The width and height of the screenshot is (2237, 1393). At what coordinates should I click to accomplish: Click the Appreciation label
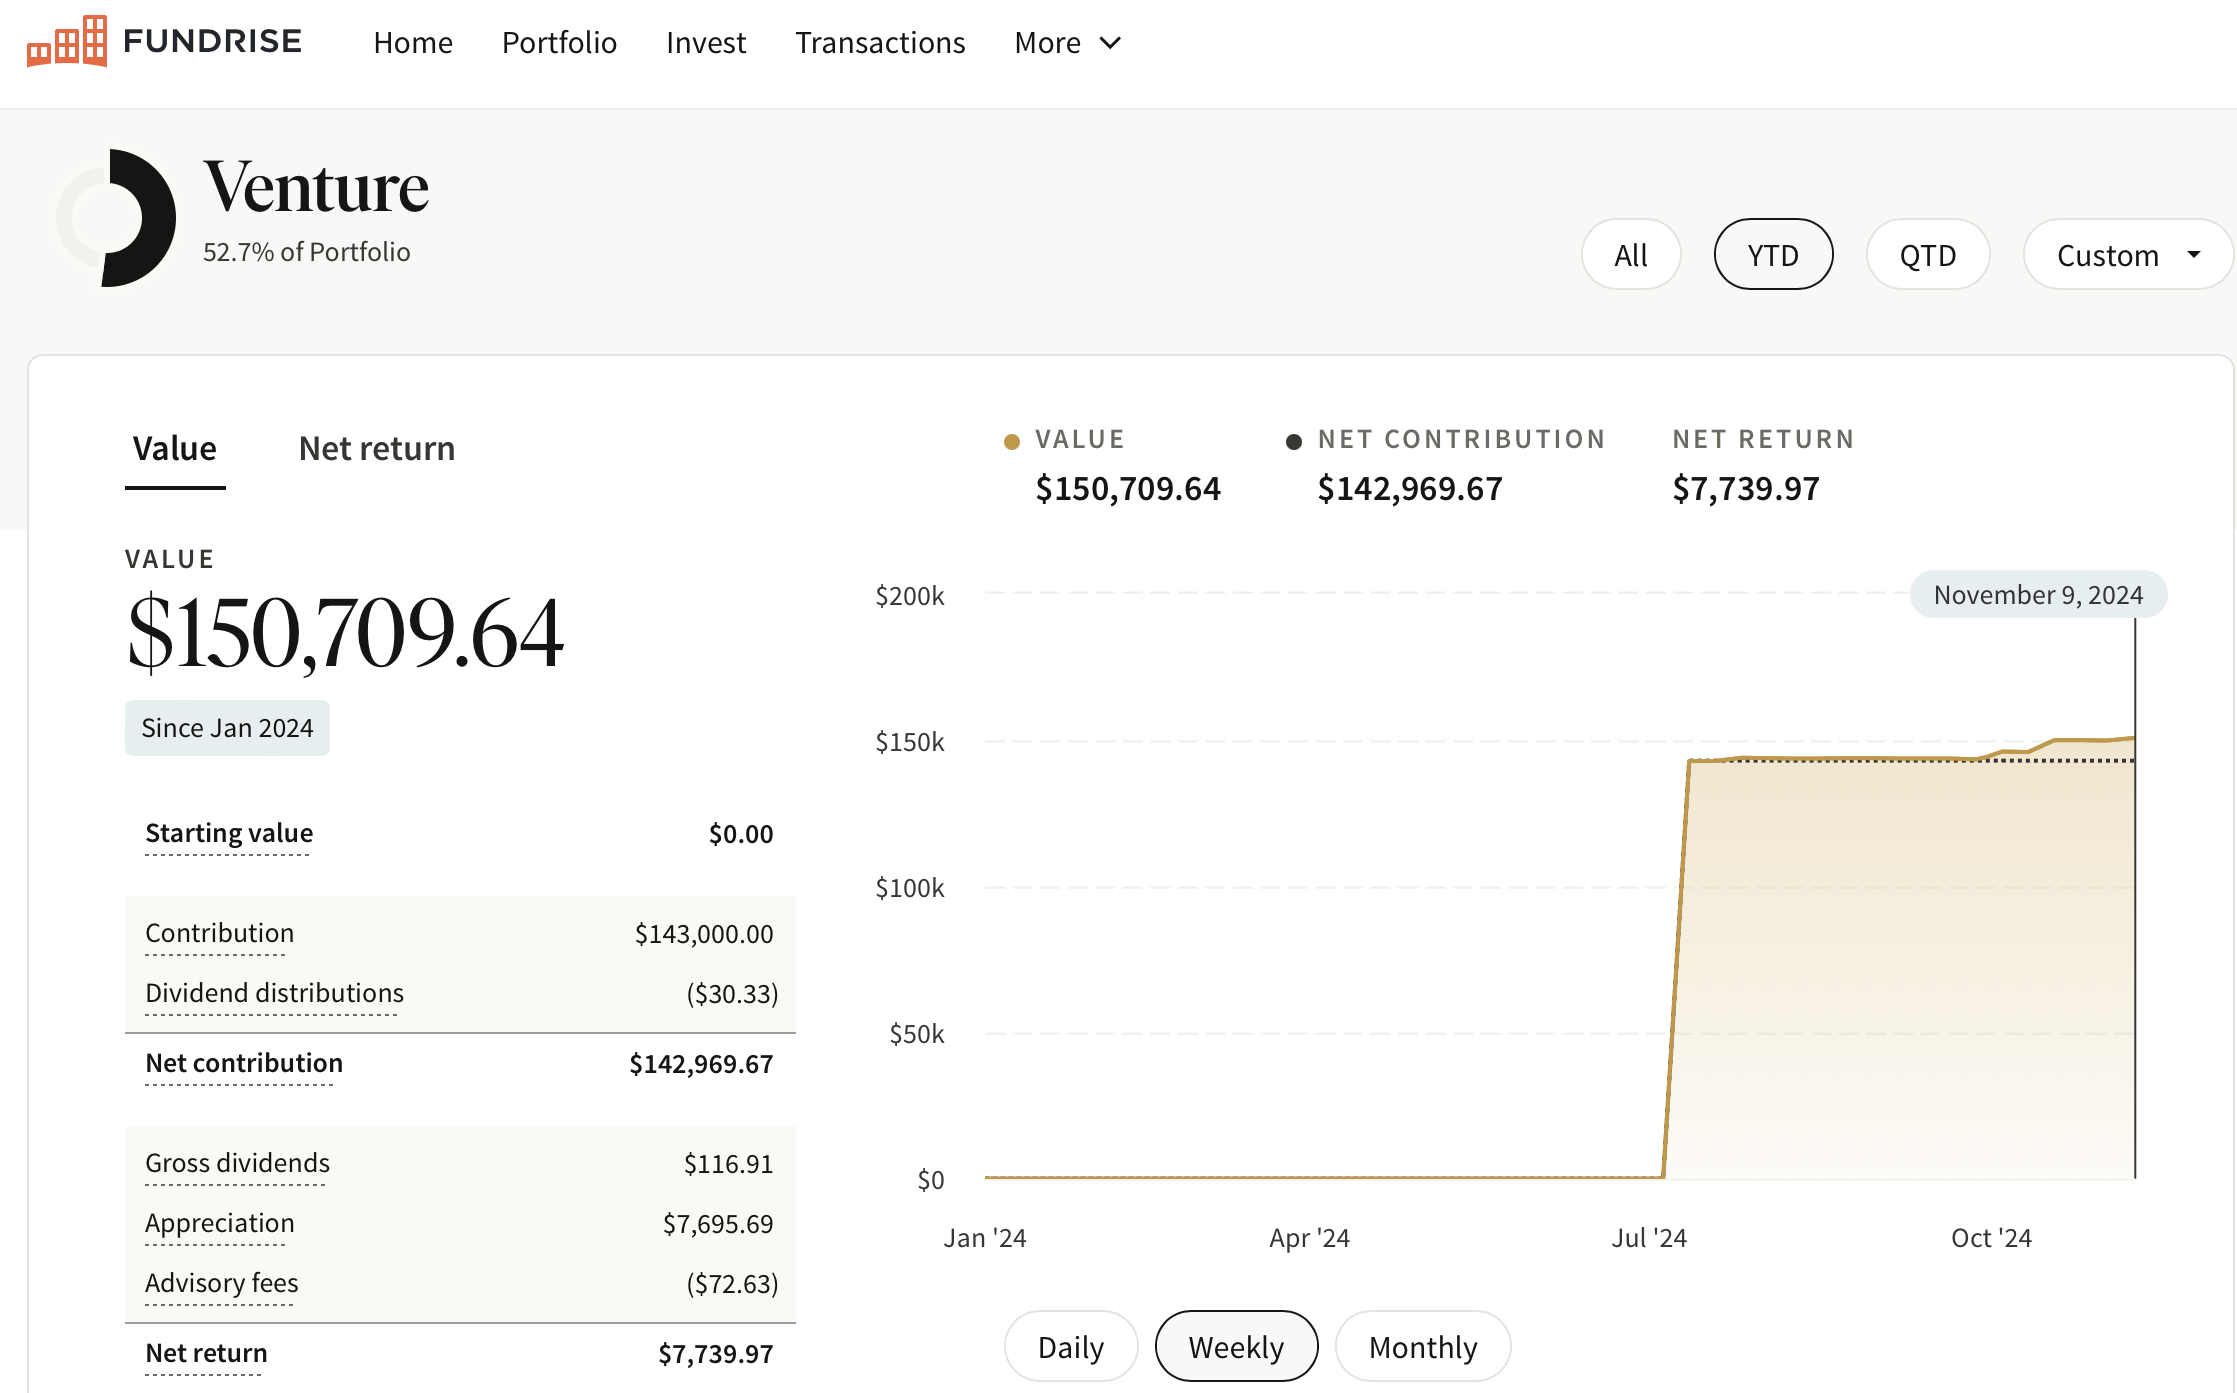click(x=220, y=1223)
